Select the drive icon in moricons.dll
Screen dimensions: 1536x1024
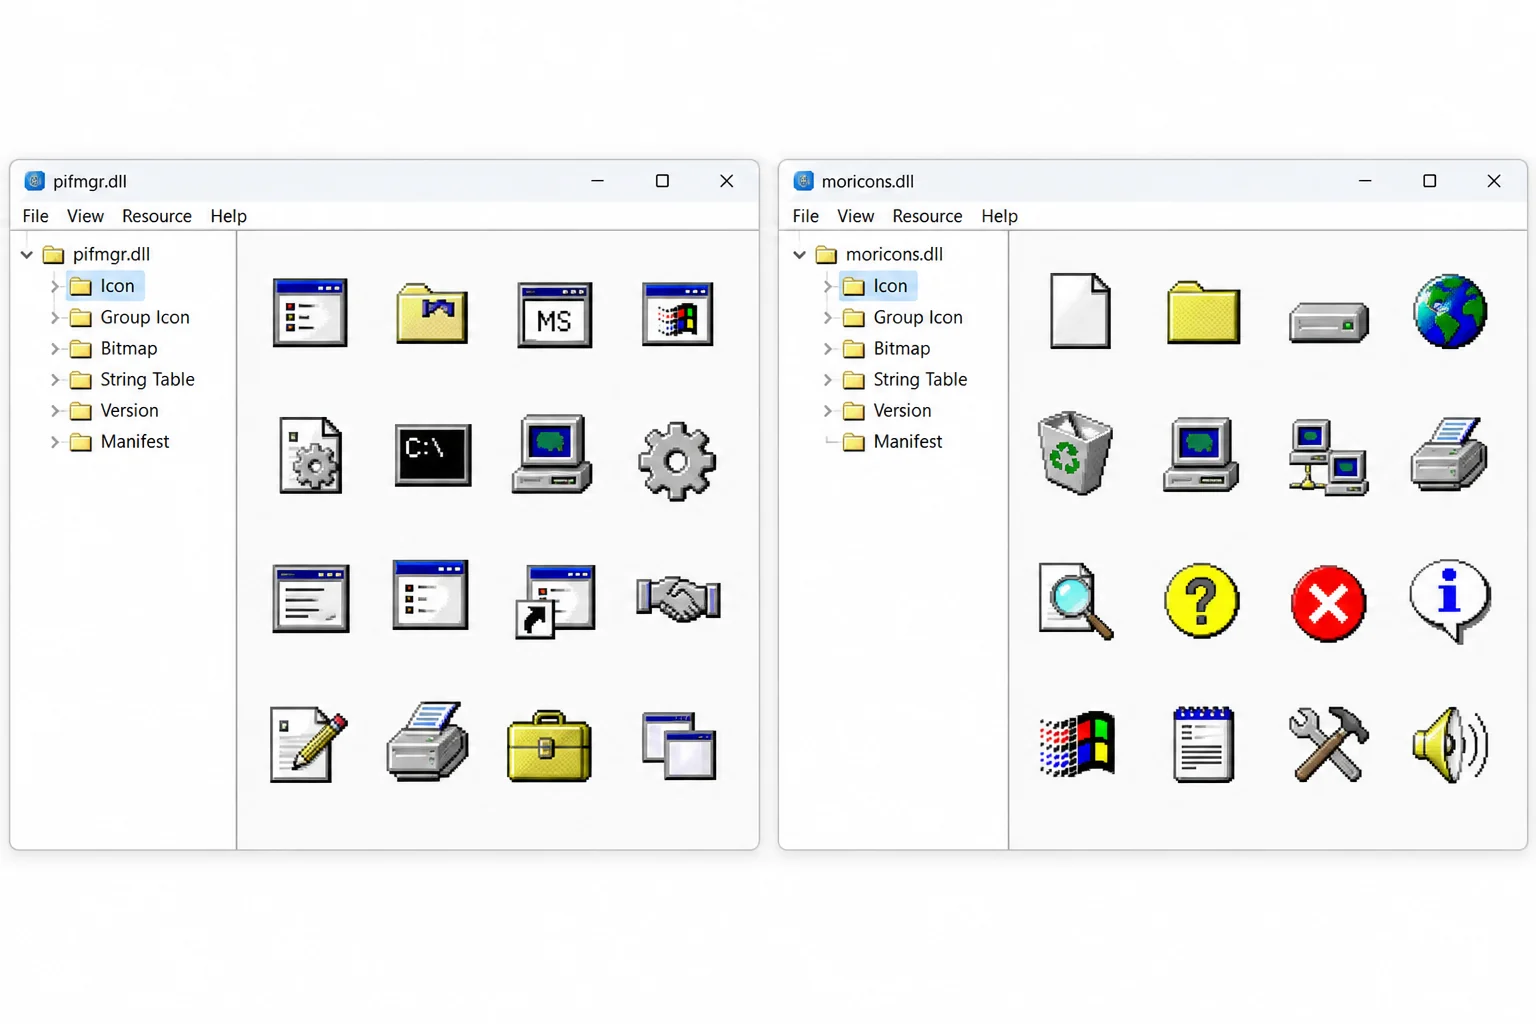tap(1328, 323)
